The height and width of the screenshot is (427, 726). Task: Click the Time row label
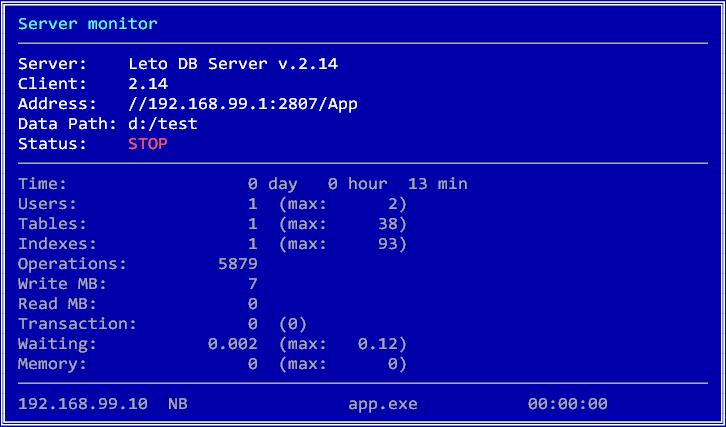point(42,184)
